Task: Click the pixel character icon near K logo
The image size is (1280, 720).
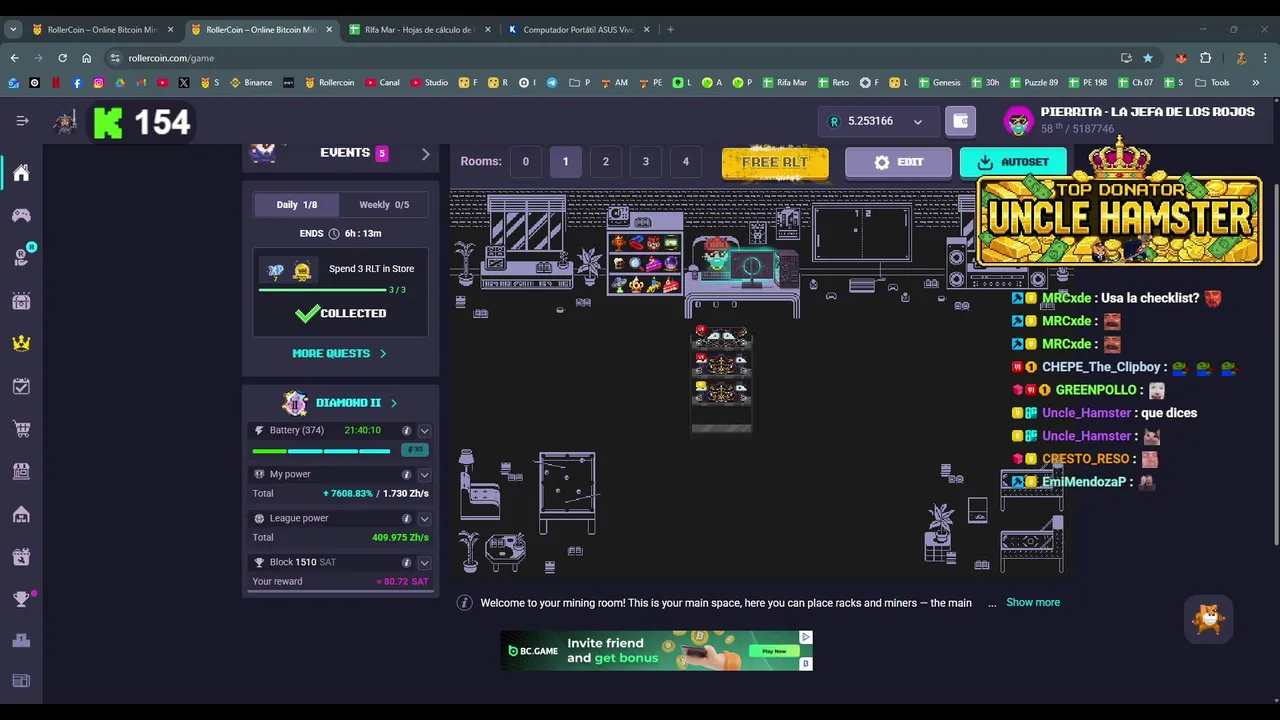Action: (66, 122)
